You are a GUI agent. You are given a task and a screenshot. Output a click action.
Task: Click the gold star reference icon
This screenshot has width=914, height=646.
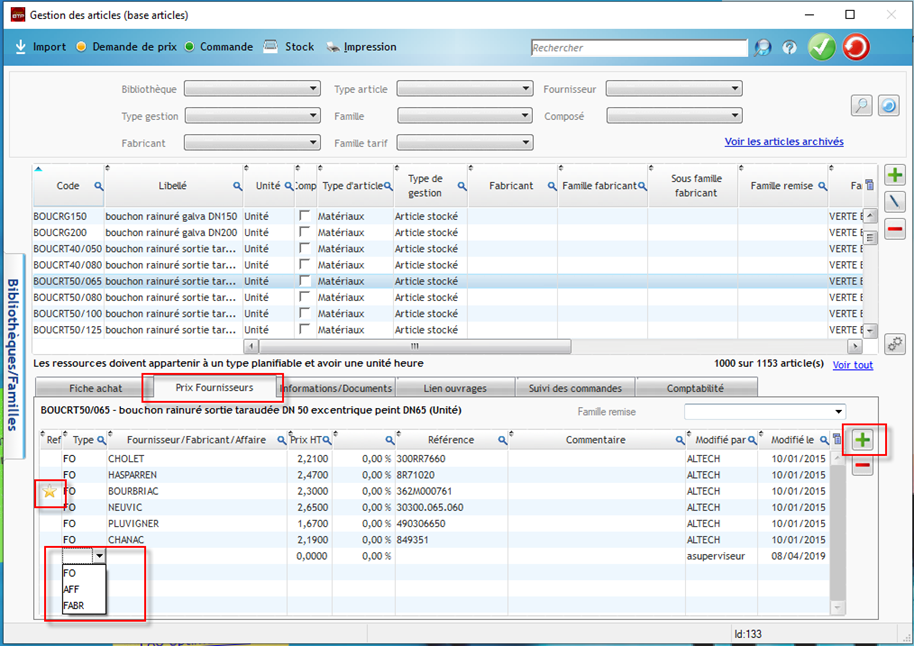click(x=48, y=491)
